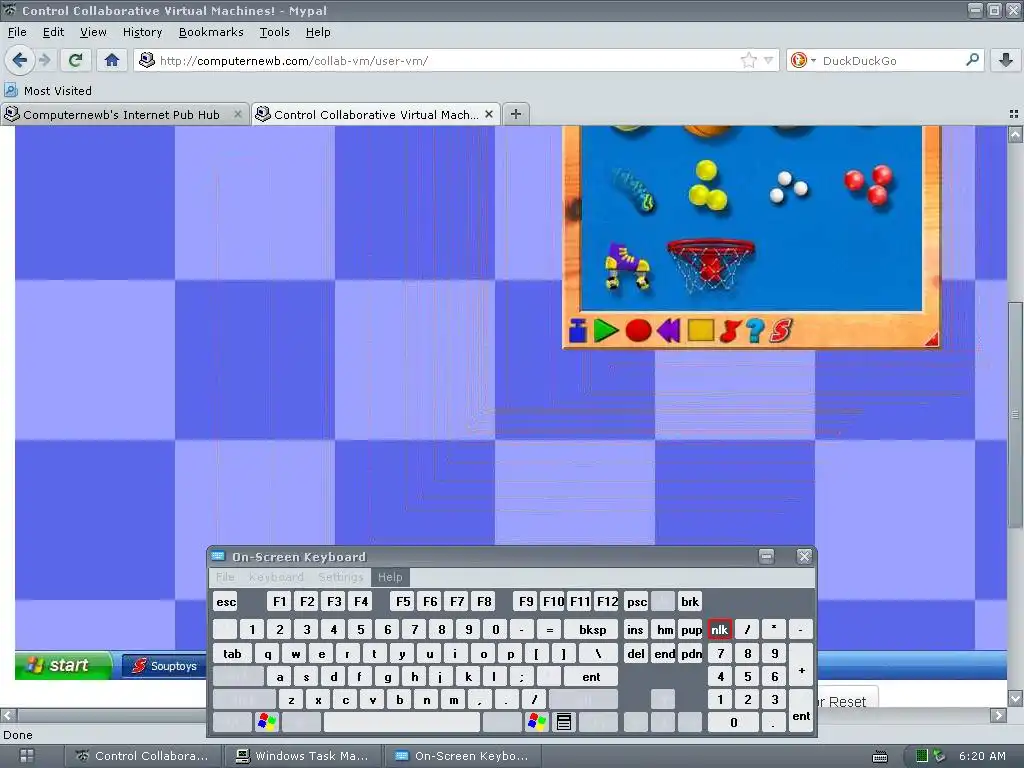
Task: Click the browser forward arrow
Action: point(45,61)
